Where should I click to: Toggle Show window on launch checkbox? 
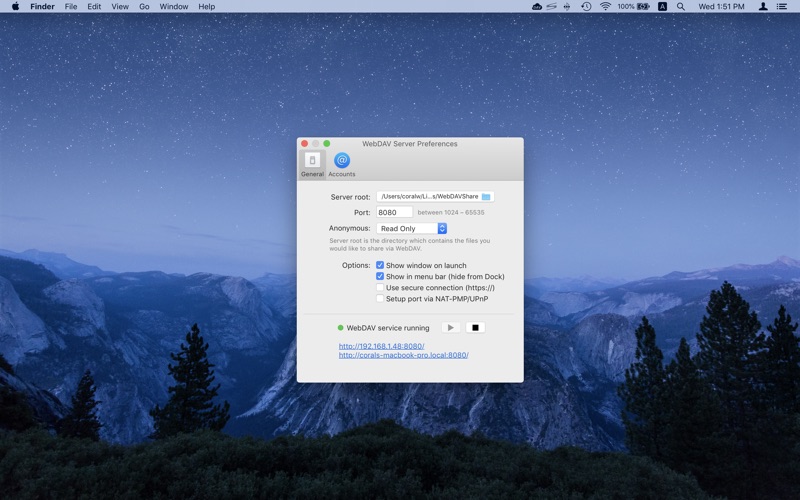point(380,265)
